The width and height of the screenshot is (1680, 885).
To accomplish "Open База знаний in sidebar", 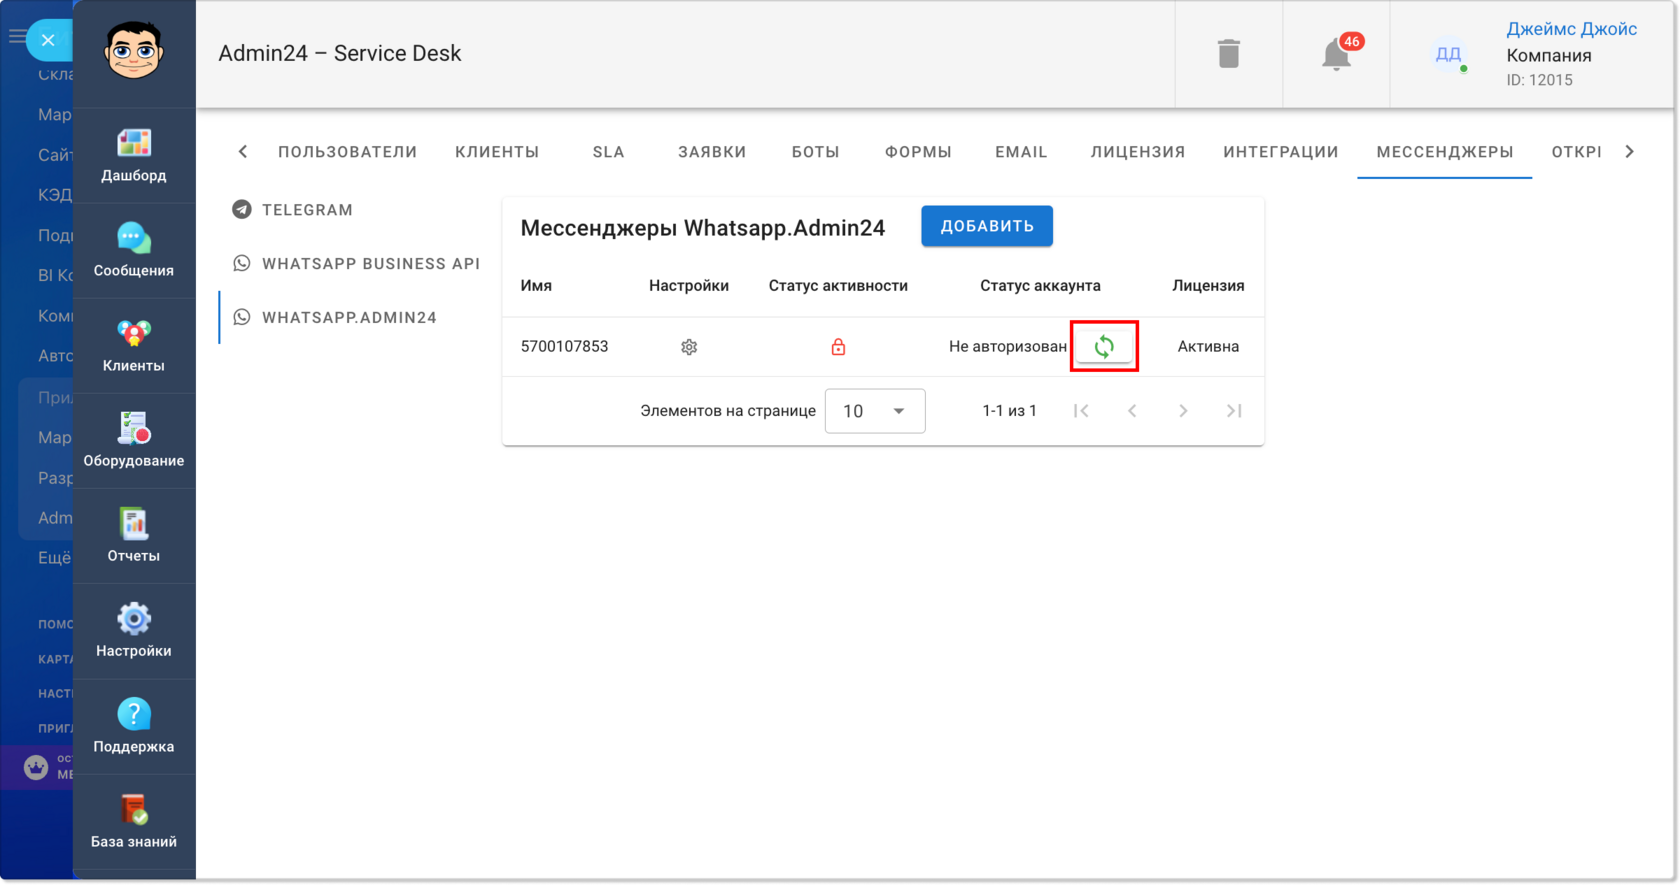I will (x=134, y=822).
